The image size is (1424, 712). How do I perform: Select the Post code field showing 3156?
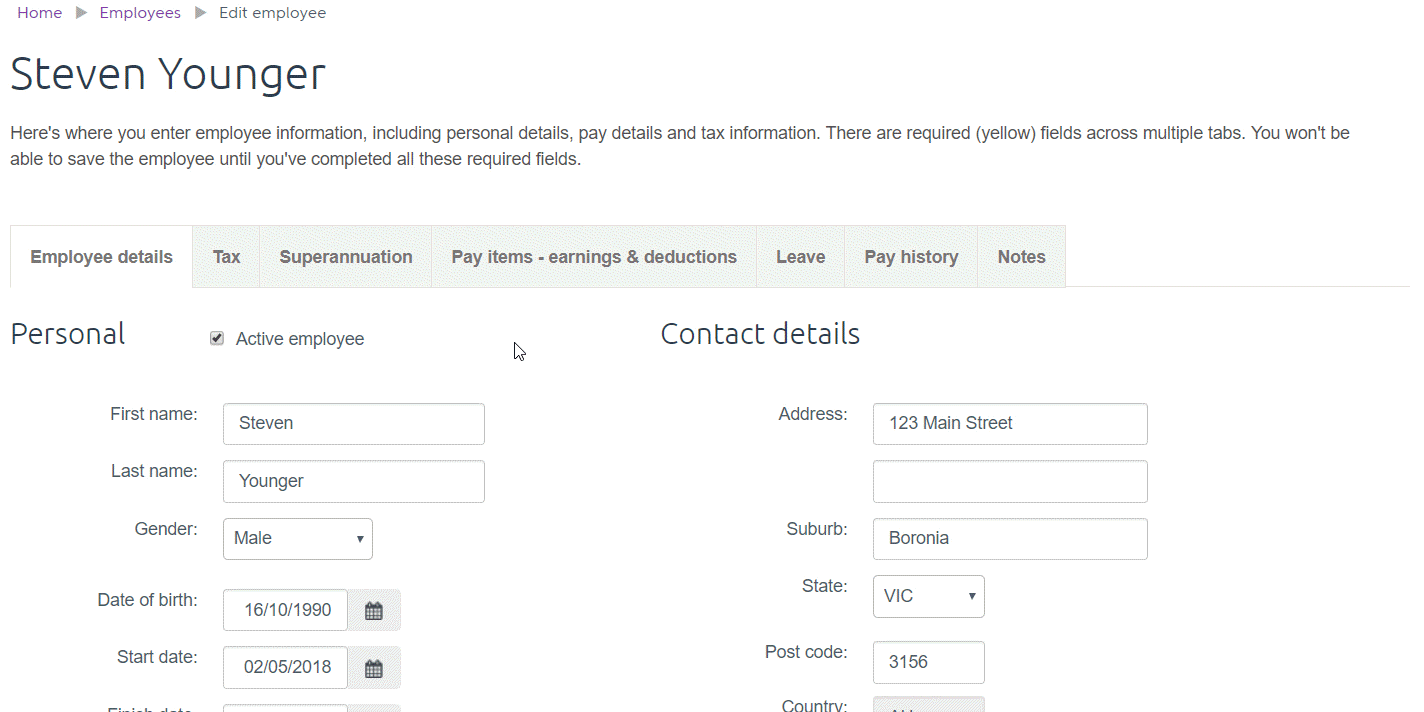coord(928,662)
